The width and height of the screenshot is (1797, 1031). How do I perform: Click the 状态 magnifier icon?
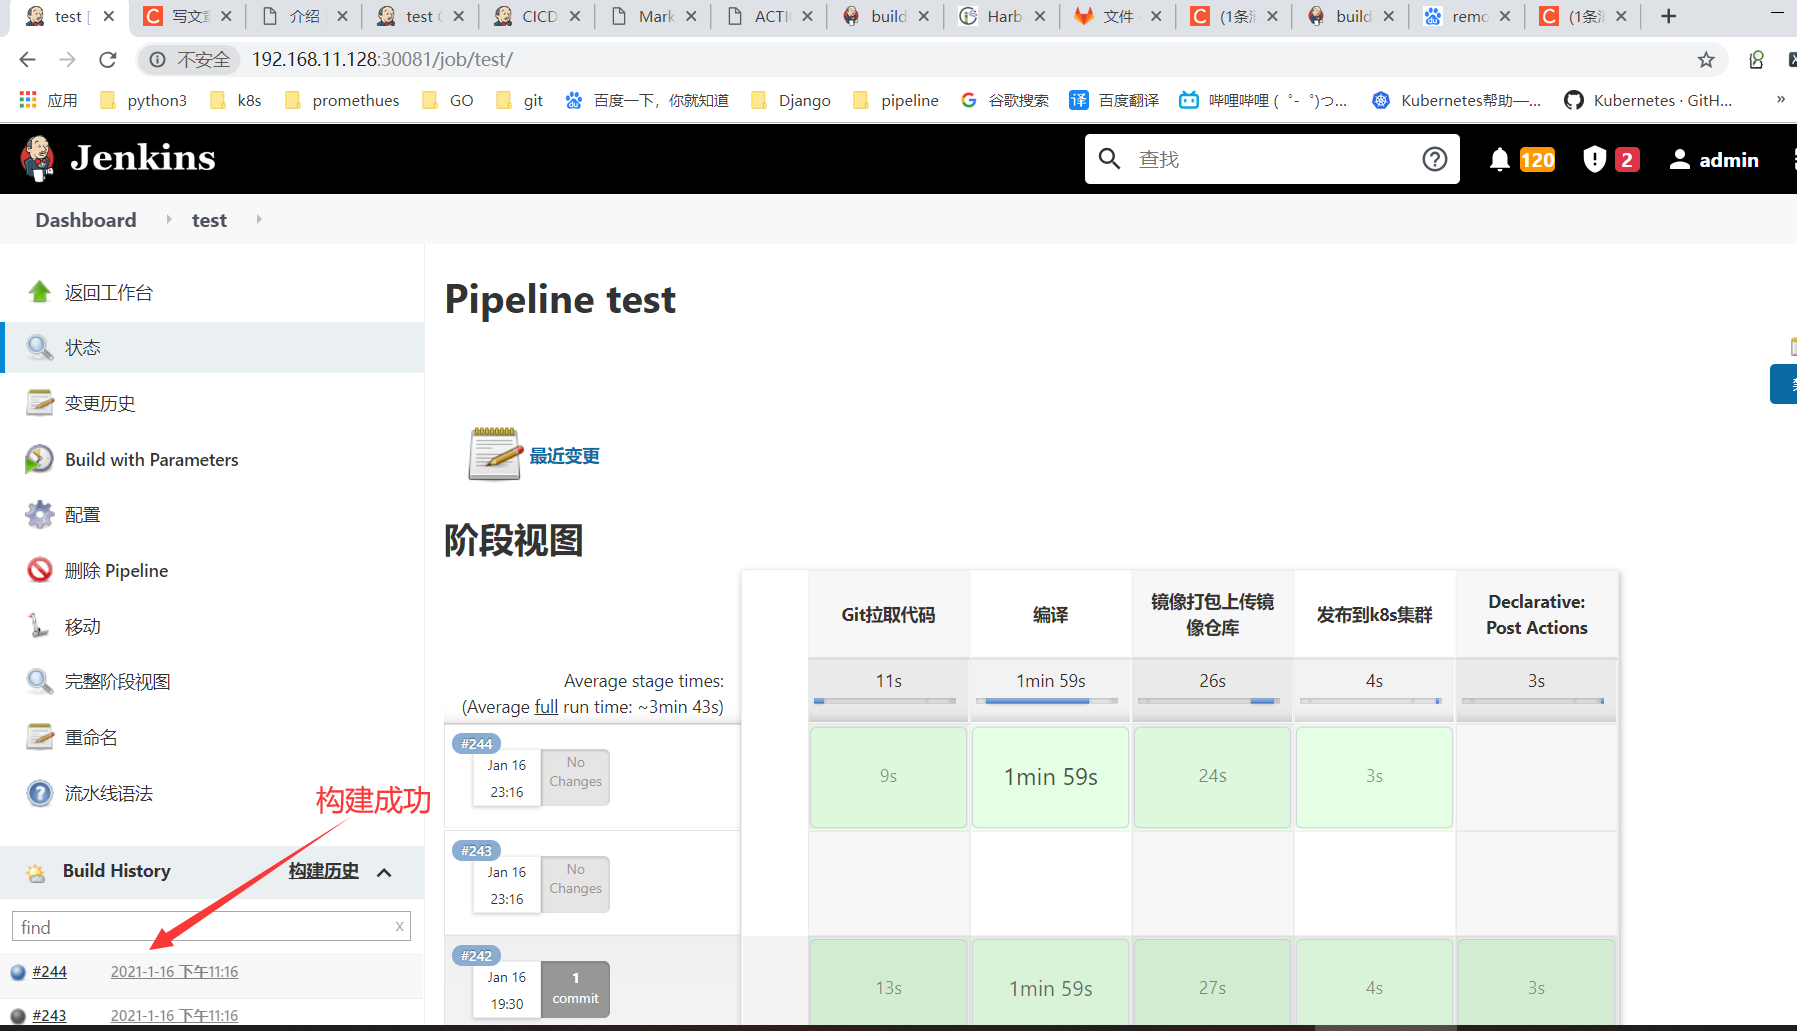[x=39, y=348]
